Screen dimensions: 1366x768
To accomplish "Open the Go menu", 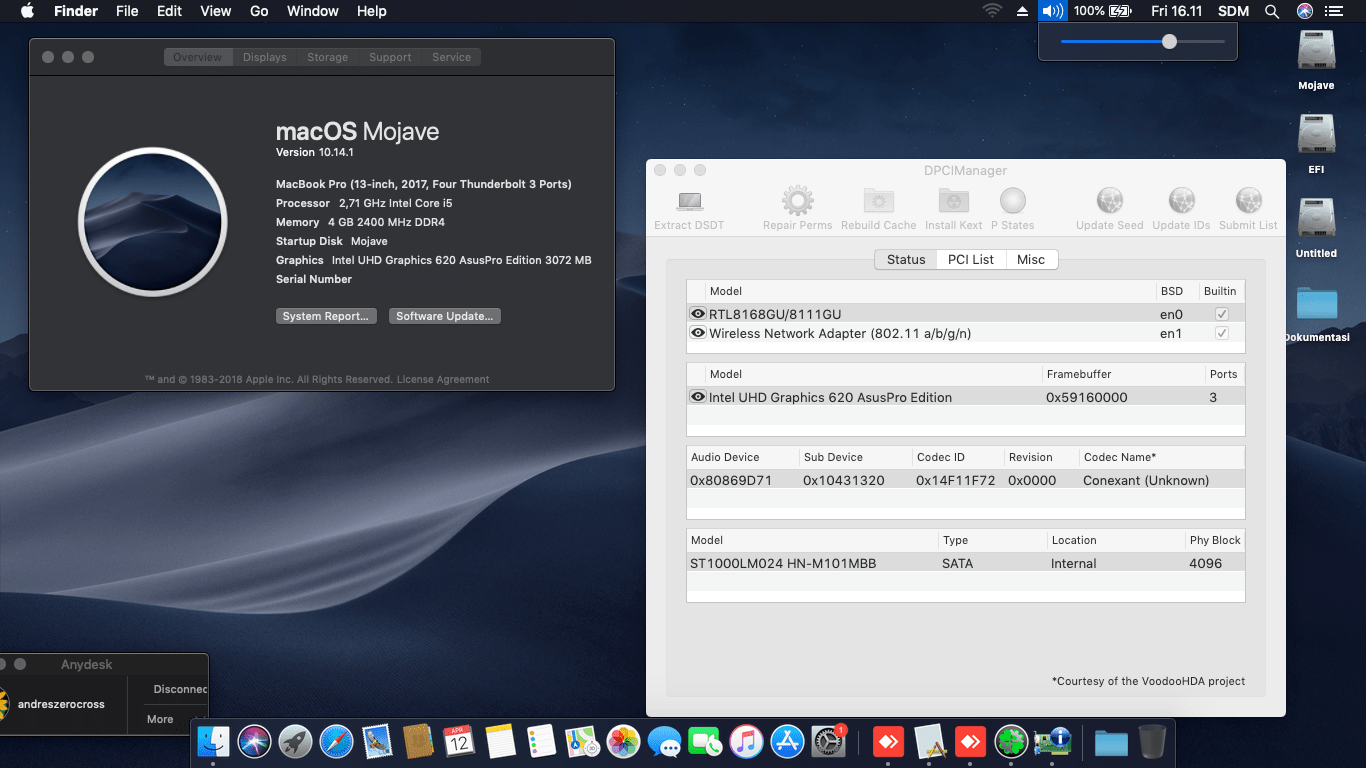I will tap(259, 11).
